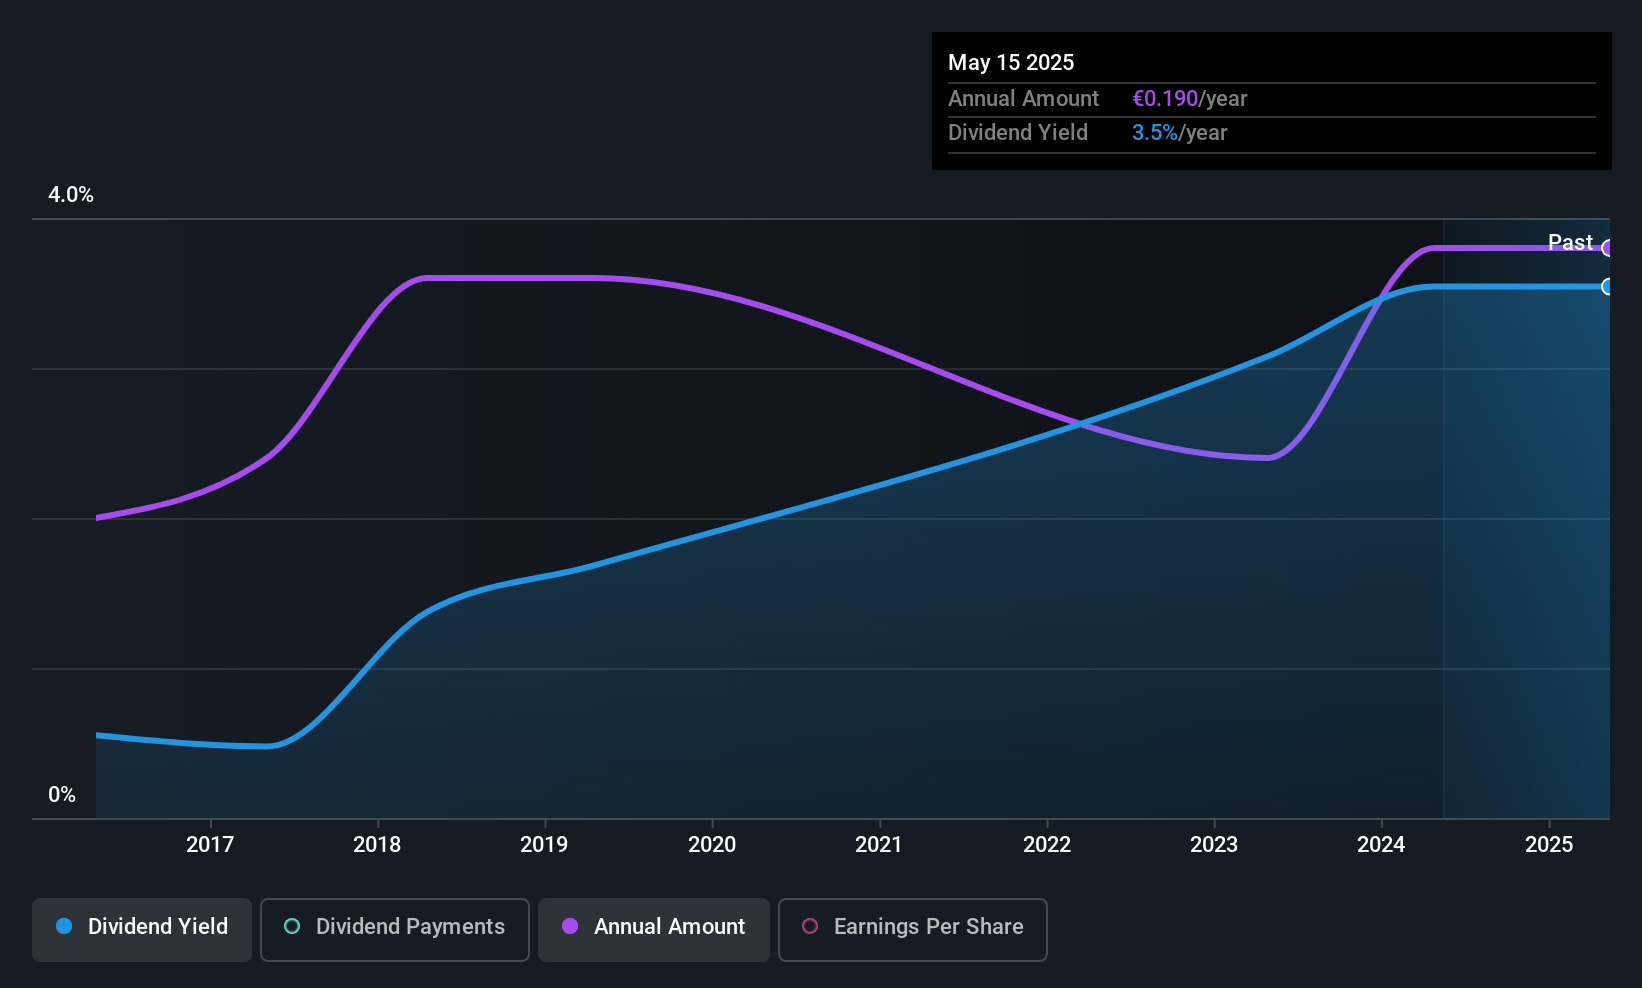Click the 3.5% dividend yield value
This screenshot has width=1642, height=988.
(1155, 133)
